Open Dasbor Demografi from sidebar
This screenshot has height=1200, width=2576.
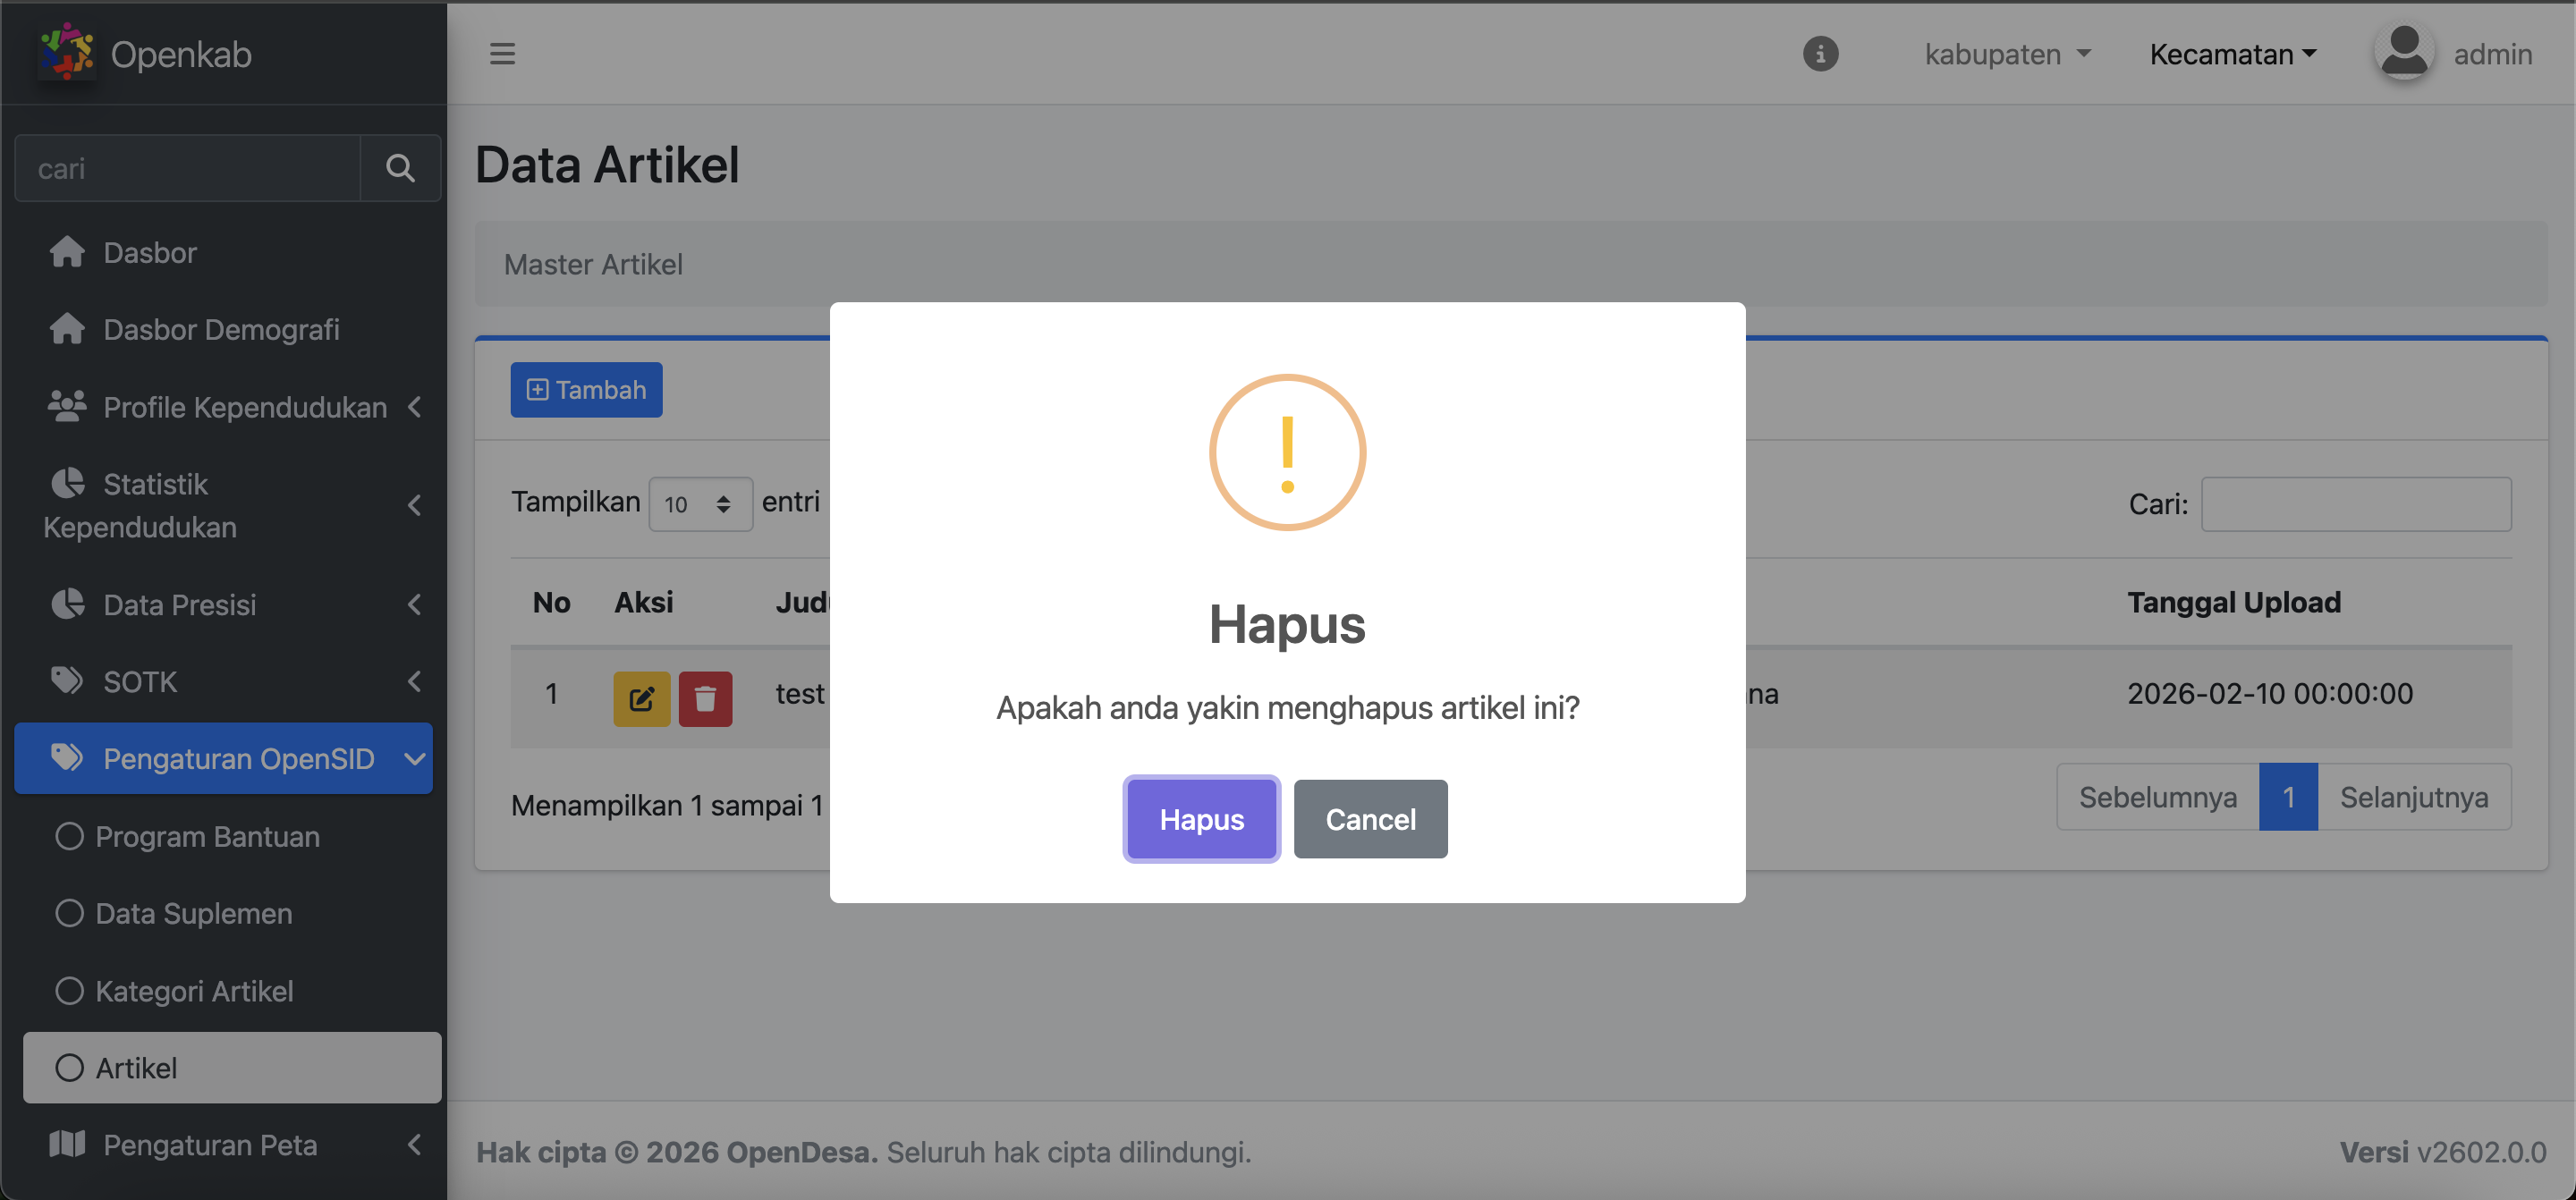[221, 330]
